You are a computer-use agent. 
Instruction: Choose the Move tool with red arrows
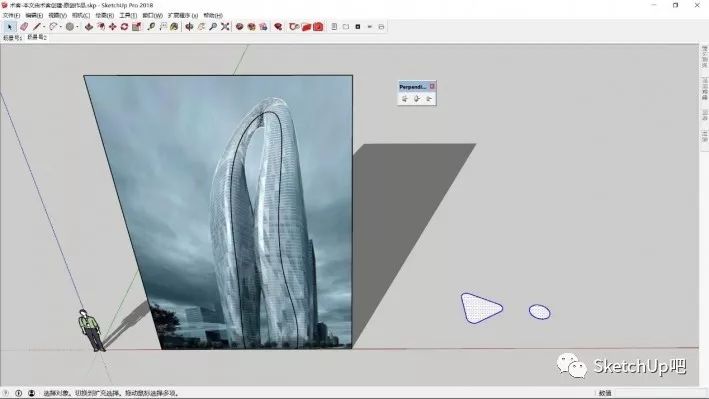(113, 27)
